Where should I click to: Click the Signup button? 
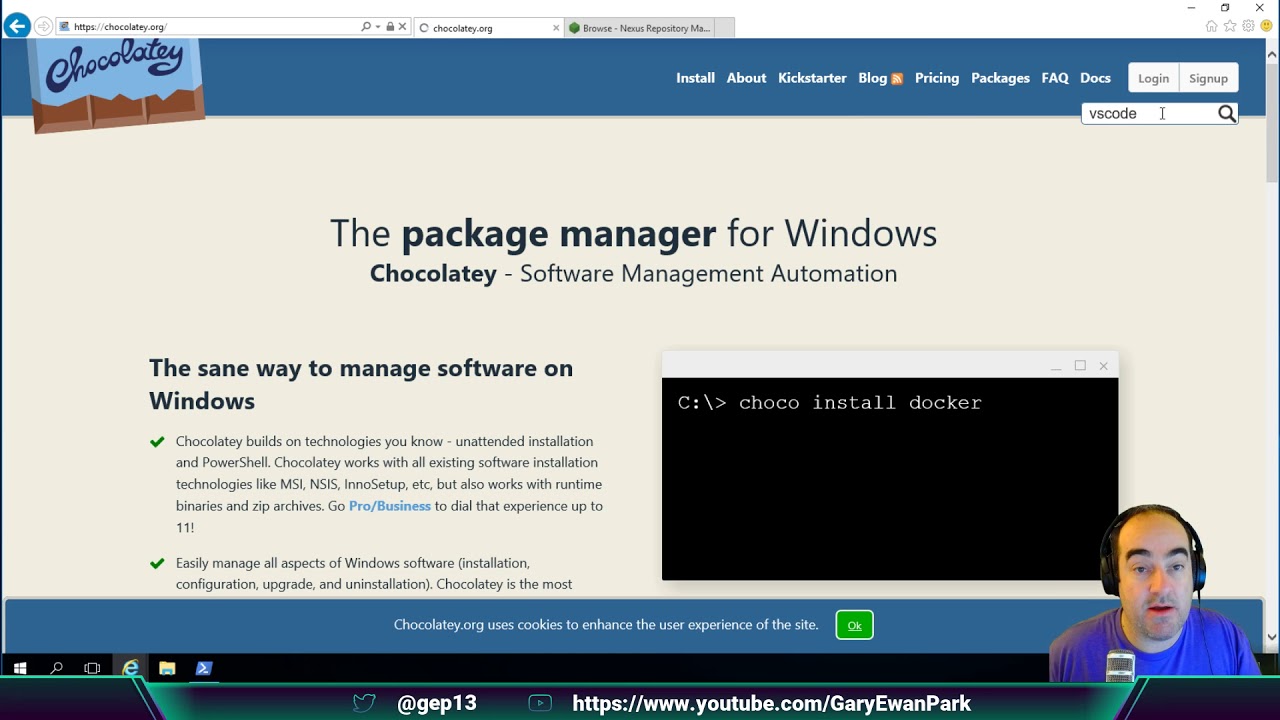click(x=1208, y=78)
